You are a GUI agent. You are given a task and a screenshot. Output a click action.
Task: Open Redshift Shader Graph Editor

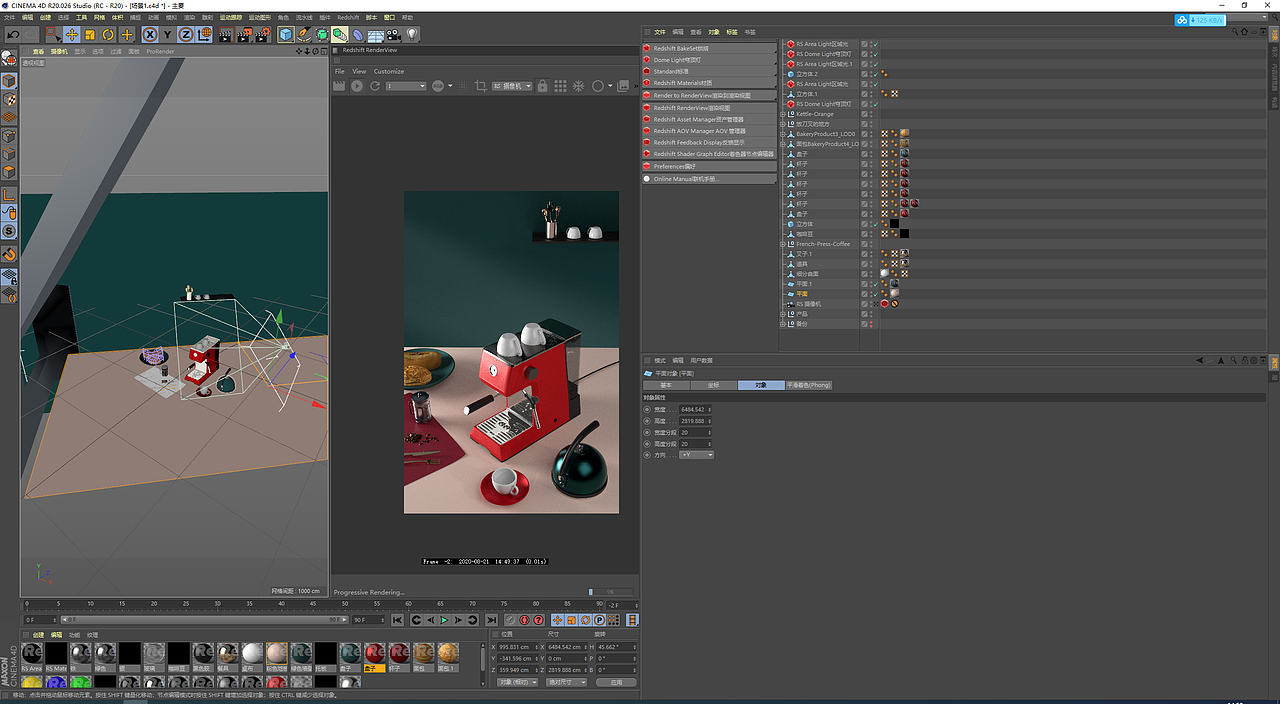click(x=709, y=154)
